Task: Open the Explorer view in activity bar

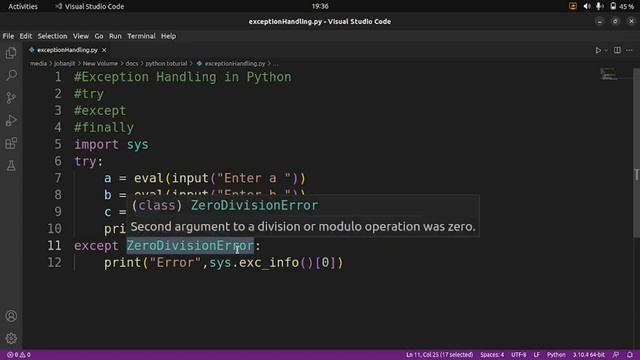Action: click(x=11, y=53)
